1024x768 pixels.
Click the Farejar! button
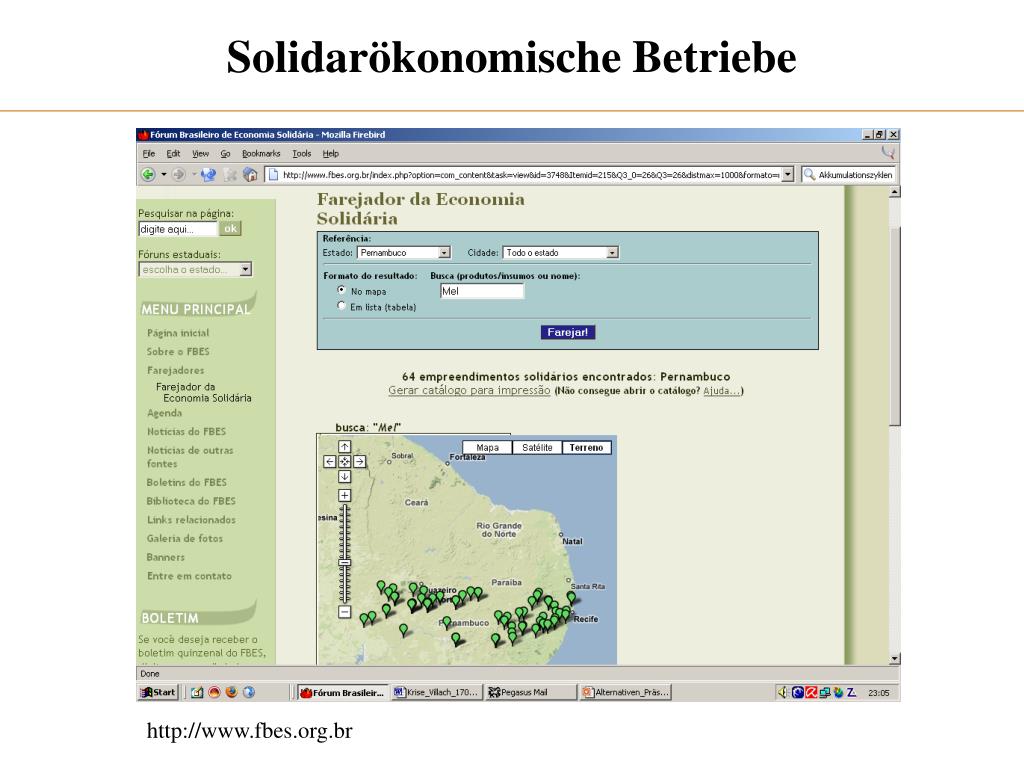[568, 332]
